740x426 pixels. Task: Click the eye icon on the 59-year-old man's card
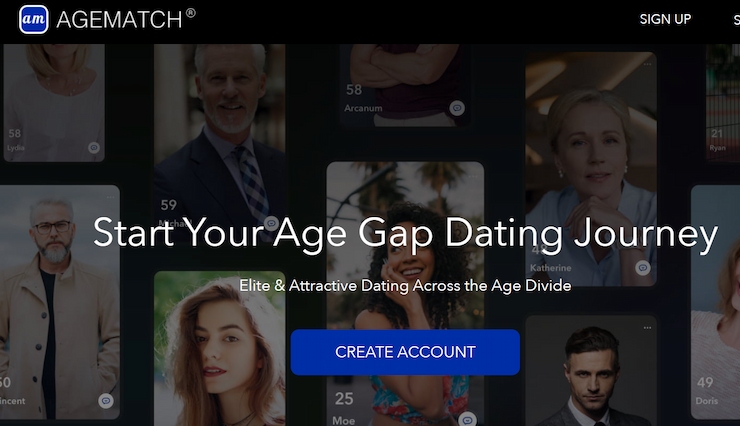[x=271, y=223]
